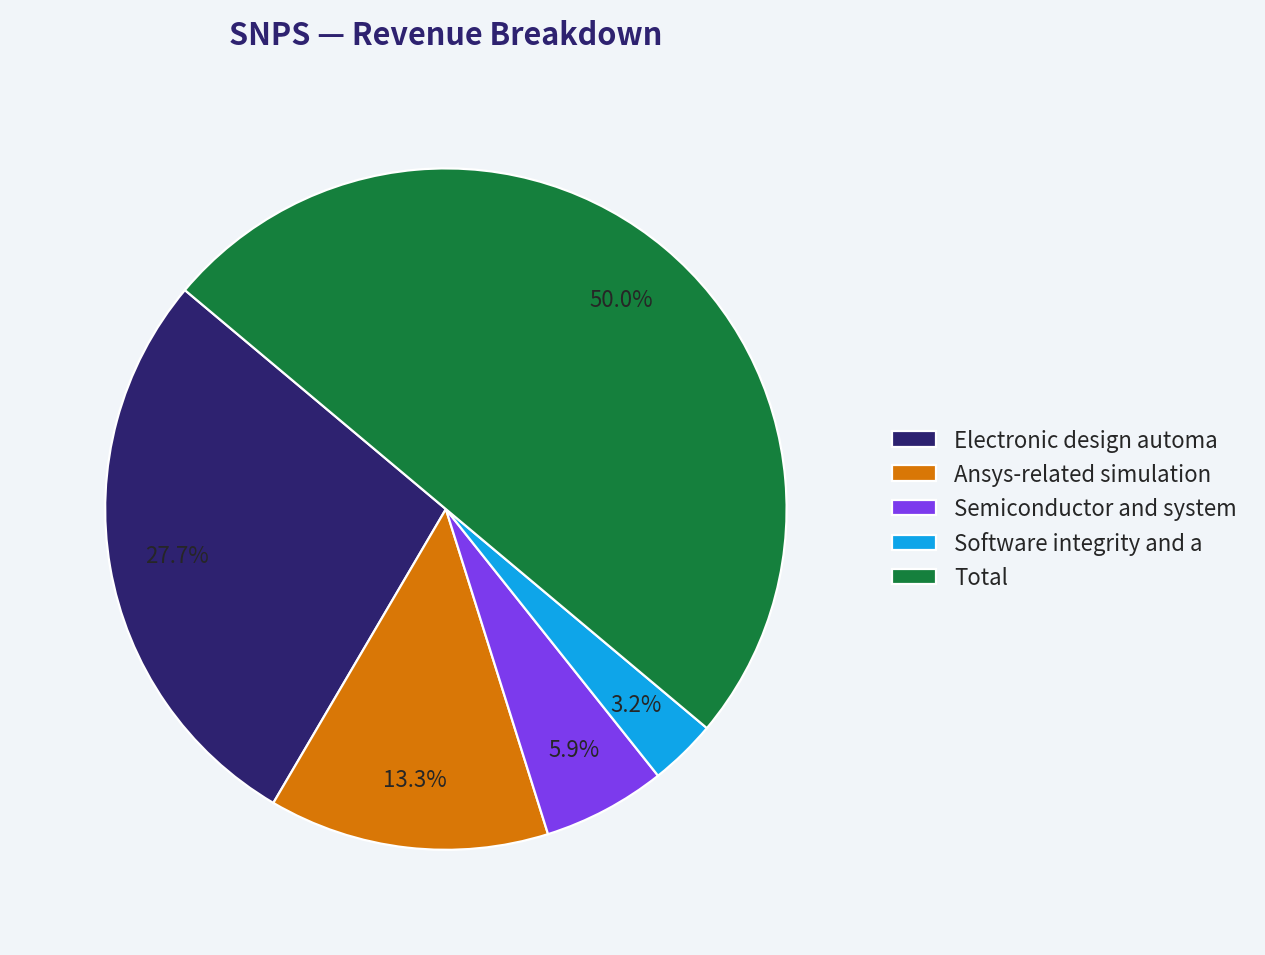This screenshot has height=955, width=1265.
Task: Click the dark purple Electronic design legend swatch
Action: 913,439
